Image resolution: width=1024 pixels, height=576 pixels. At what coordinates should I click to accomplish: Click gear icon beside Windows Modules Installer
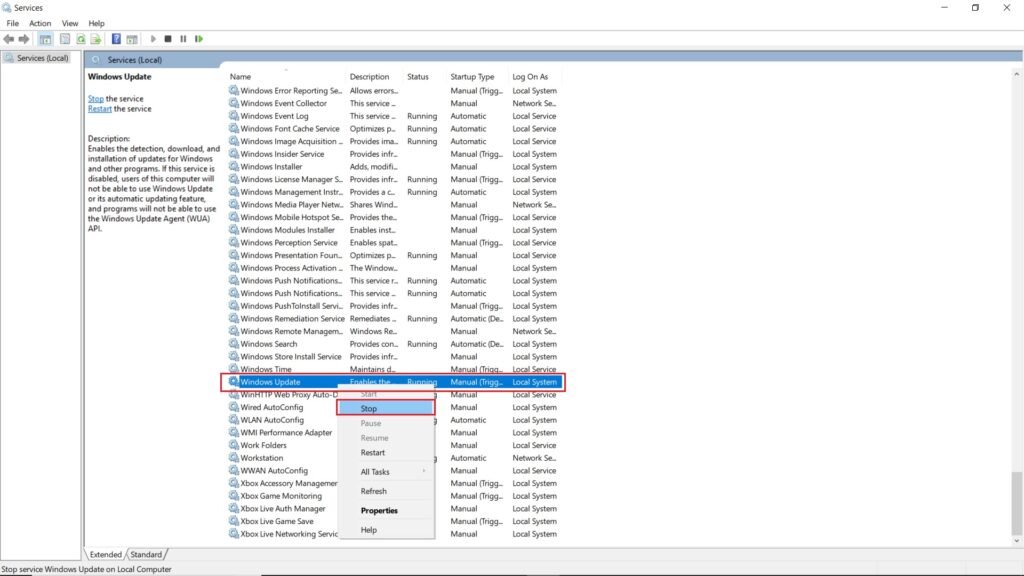233,230
